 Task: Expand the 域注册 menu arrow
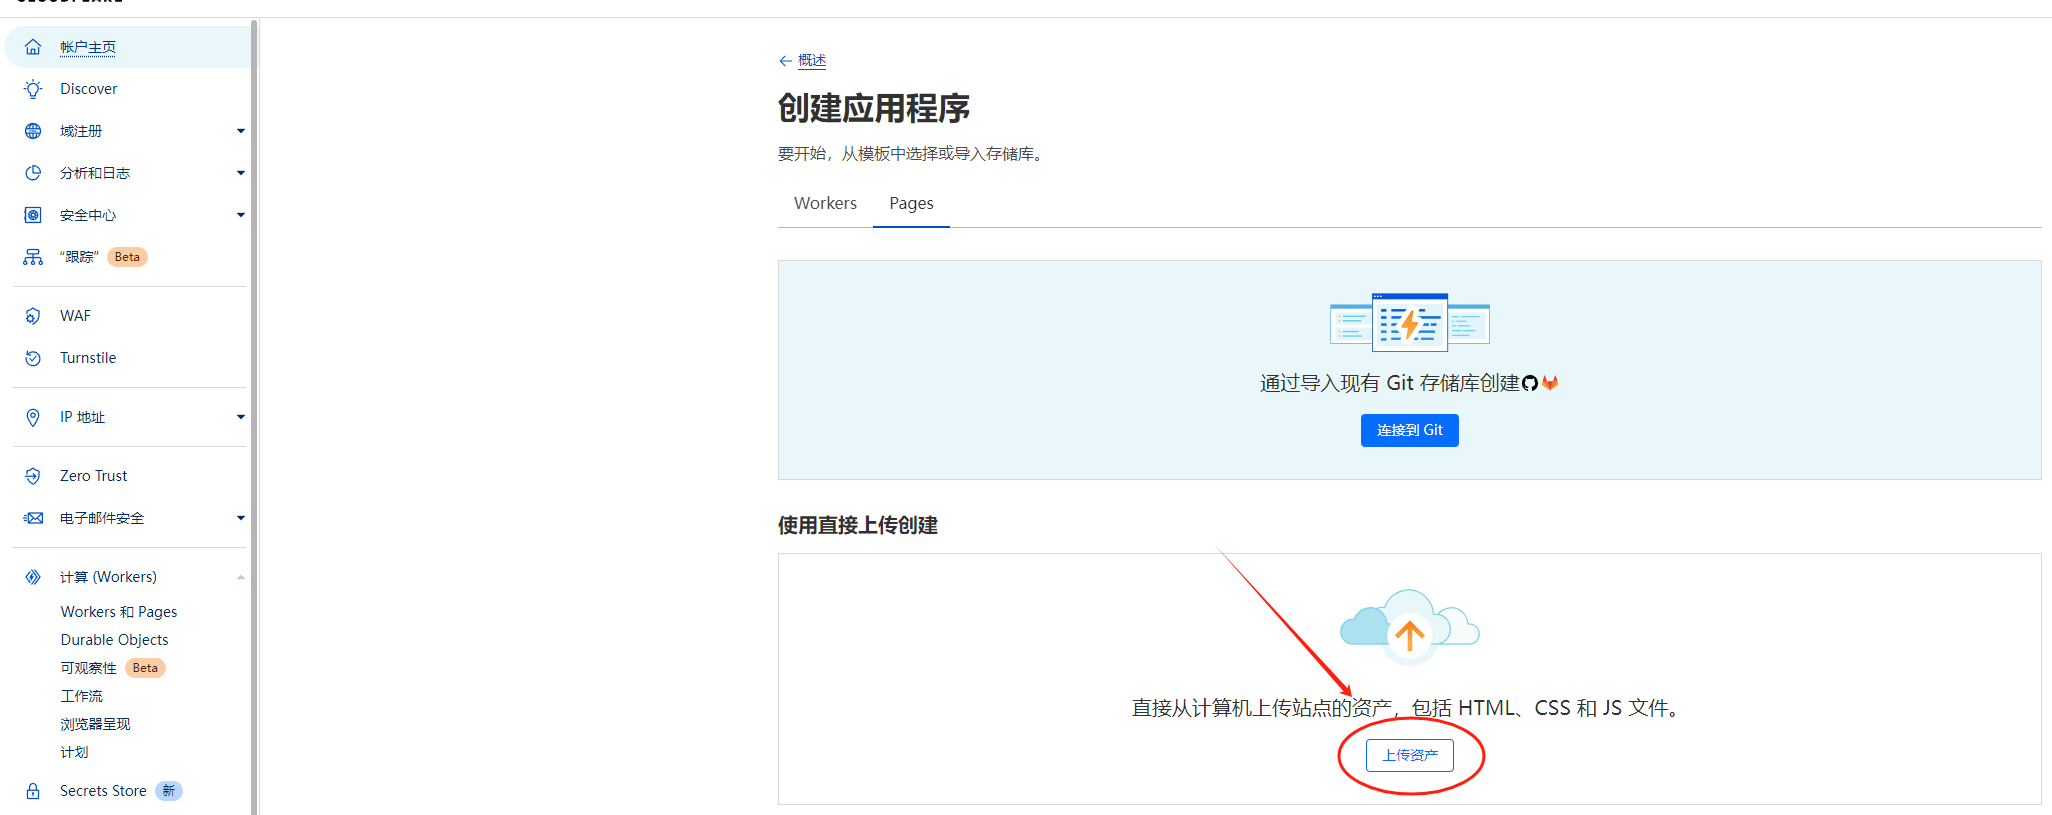(x=240, y=131)
